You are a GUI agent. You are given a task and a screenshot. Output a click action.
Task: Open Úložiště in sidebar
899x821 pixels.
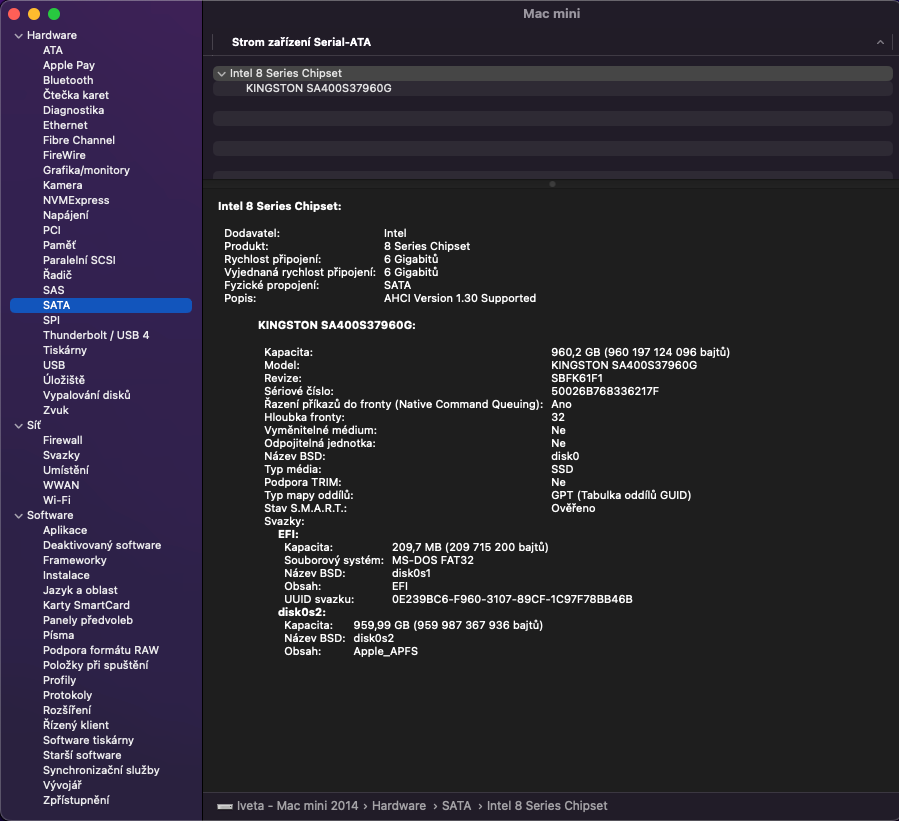(x=64, y=380)
